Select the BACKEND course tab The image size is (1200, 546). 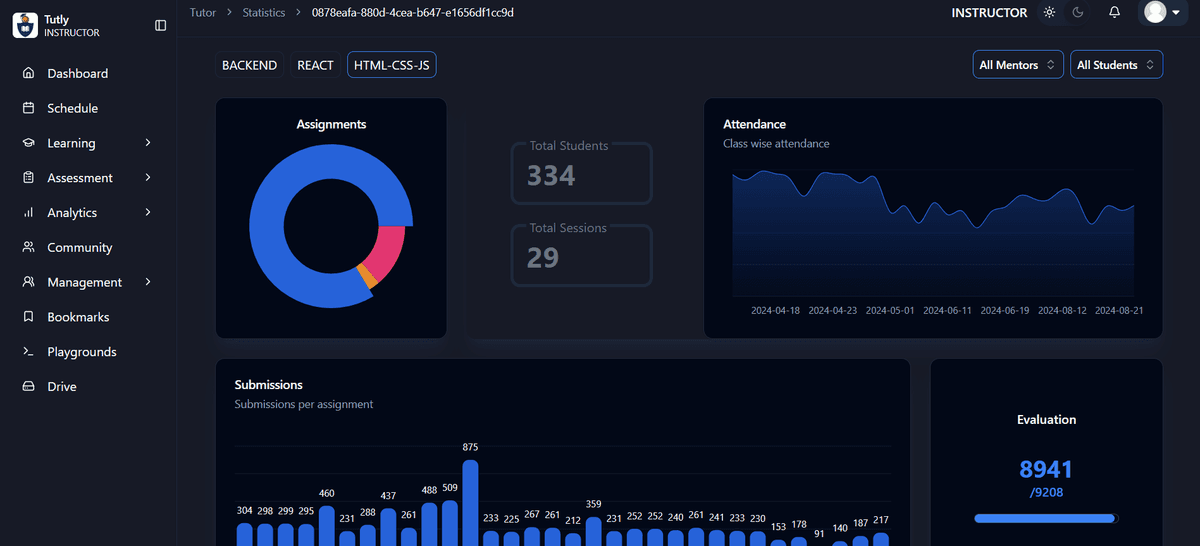click(249, 65)
